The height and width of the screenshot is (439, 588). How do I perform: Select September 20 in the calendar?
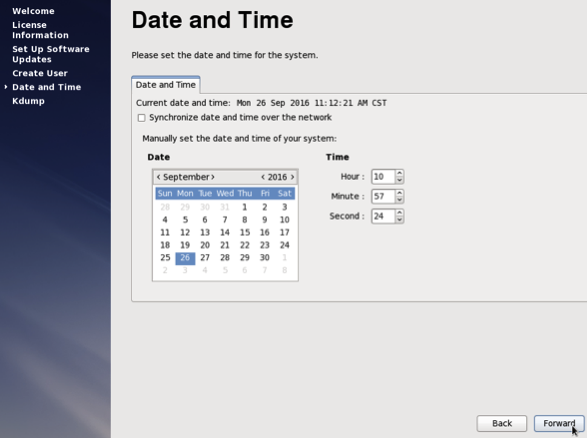click(x=205, y=246)
